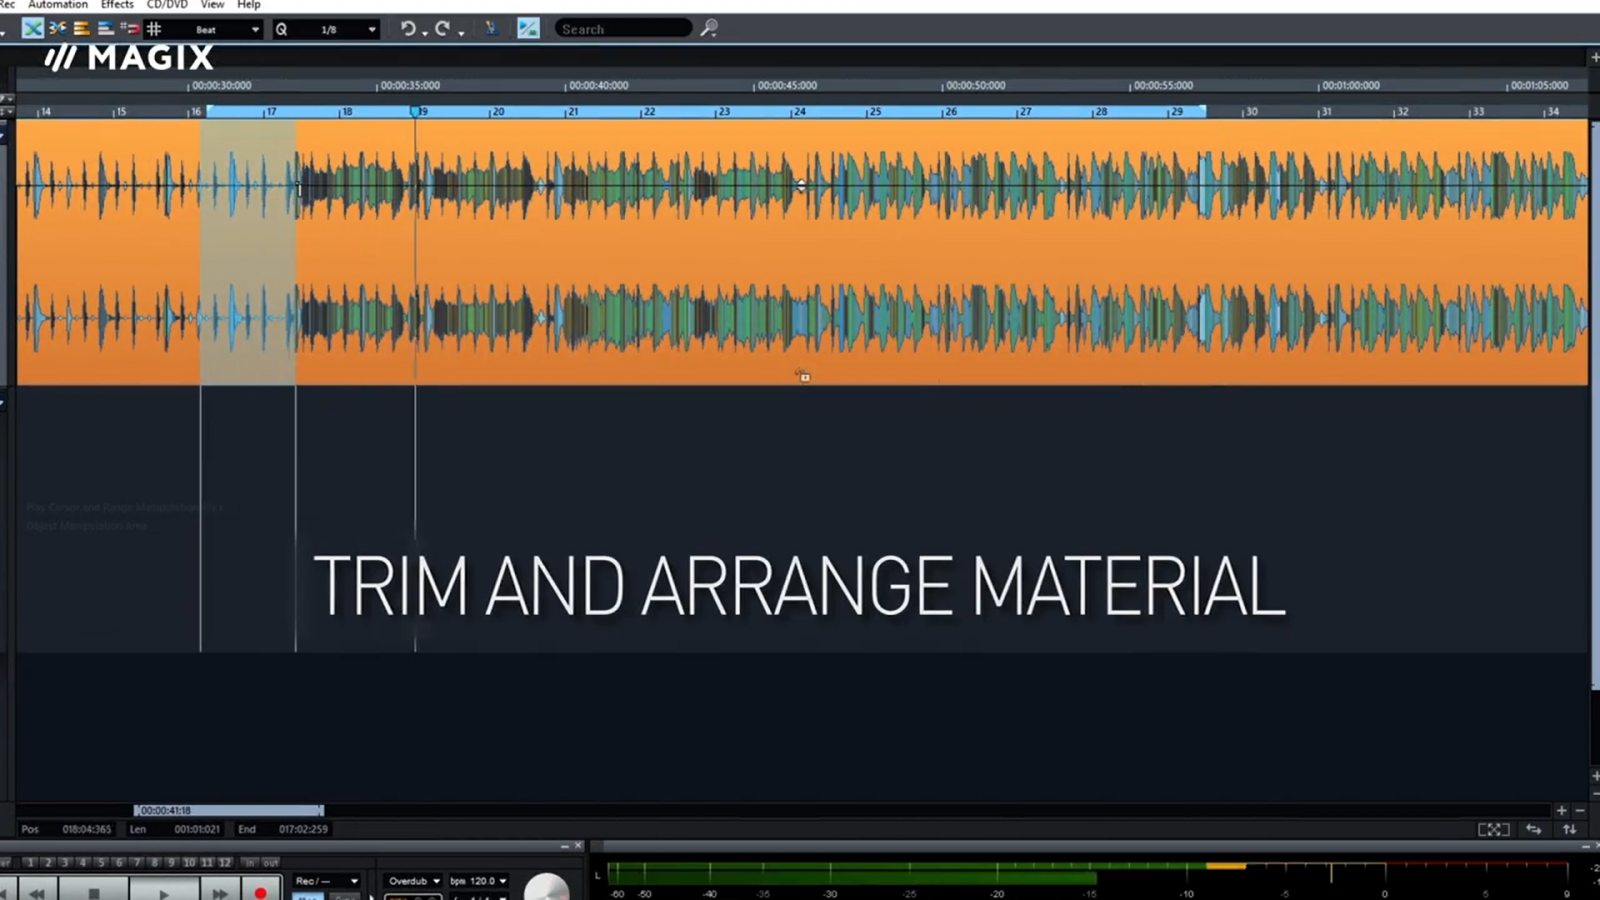Click the Redo arrow icon

(441, 29)
